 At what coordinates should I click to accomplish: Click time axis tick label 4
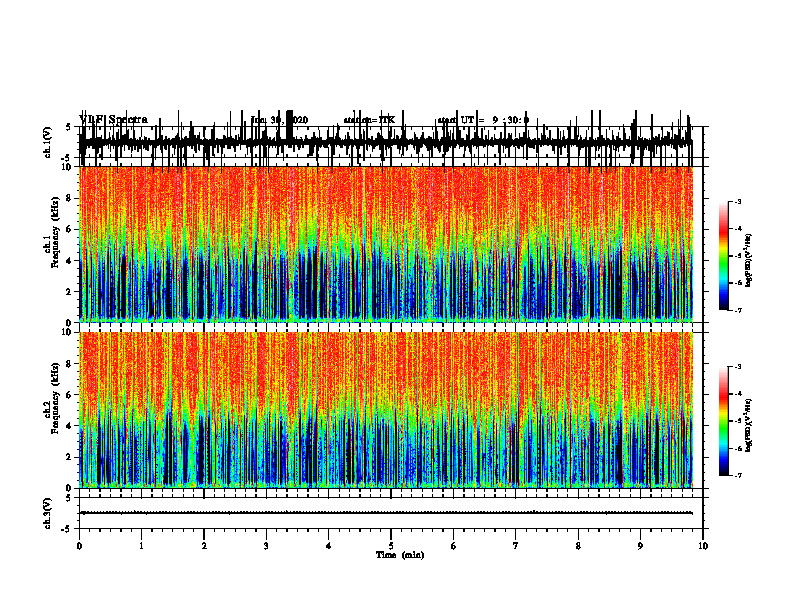pos(329,546)
